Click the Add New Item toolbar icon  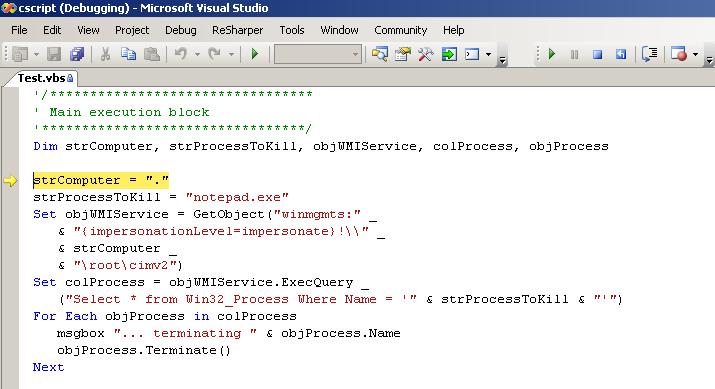pos(20,54)
